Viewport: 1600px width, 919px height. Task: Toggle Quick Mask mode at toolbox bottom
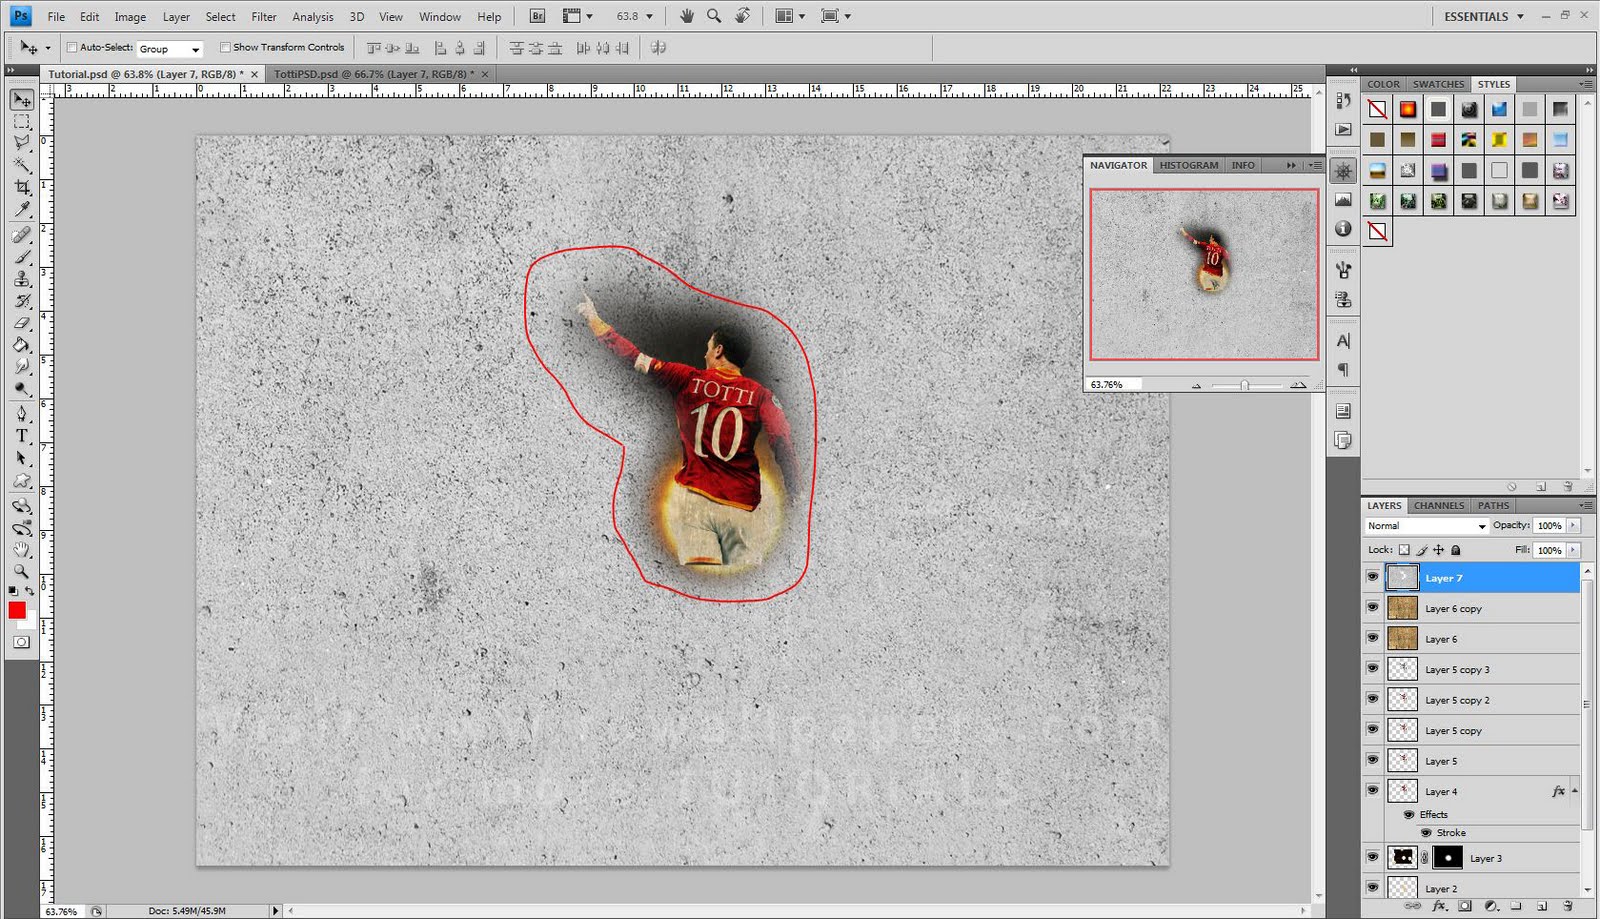pyautogui.click(x=22, y=642)
